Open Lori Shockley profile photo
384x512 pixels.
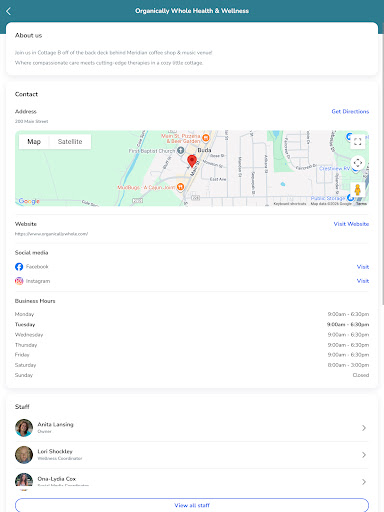click(24, 455)
